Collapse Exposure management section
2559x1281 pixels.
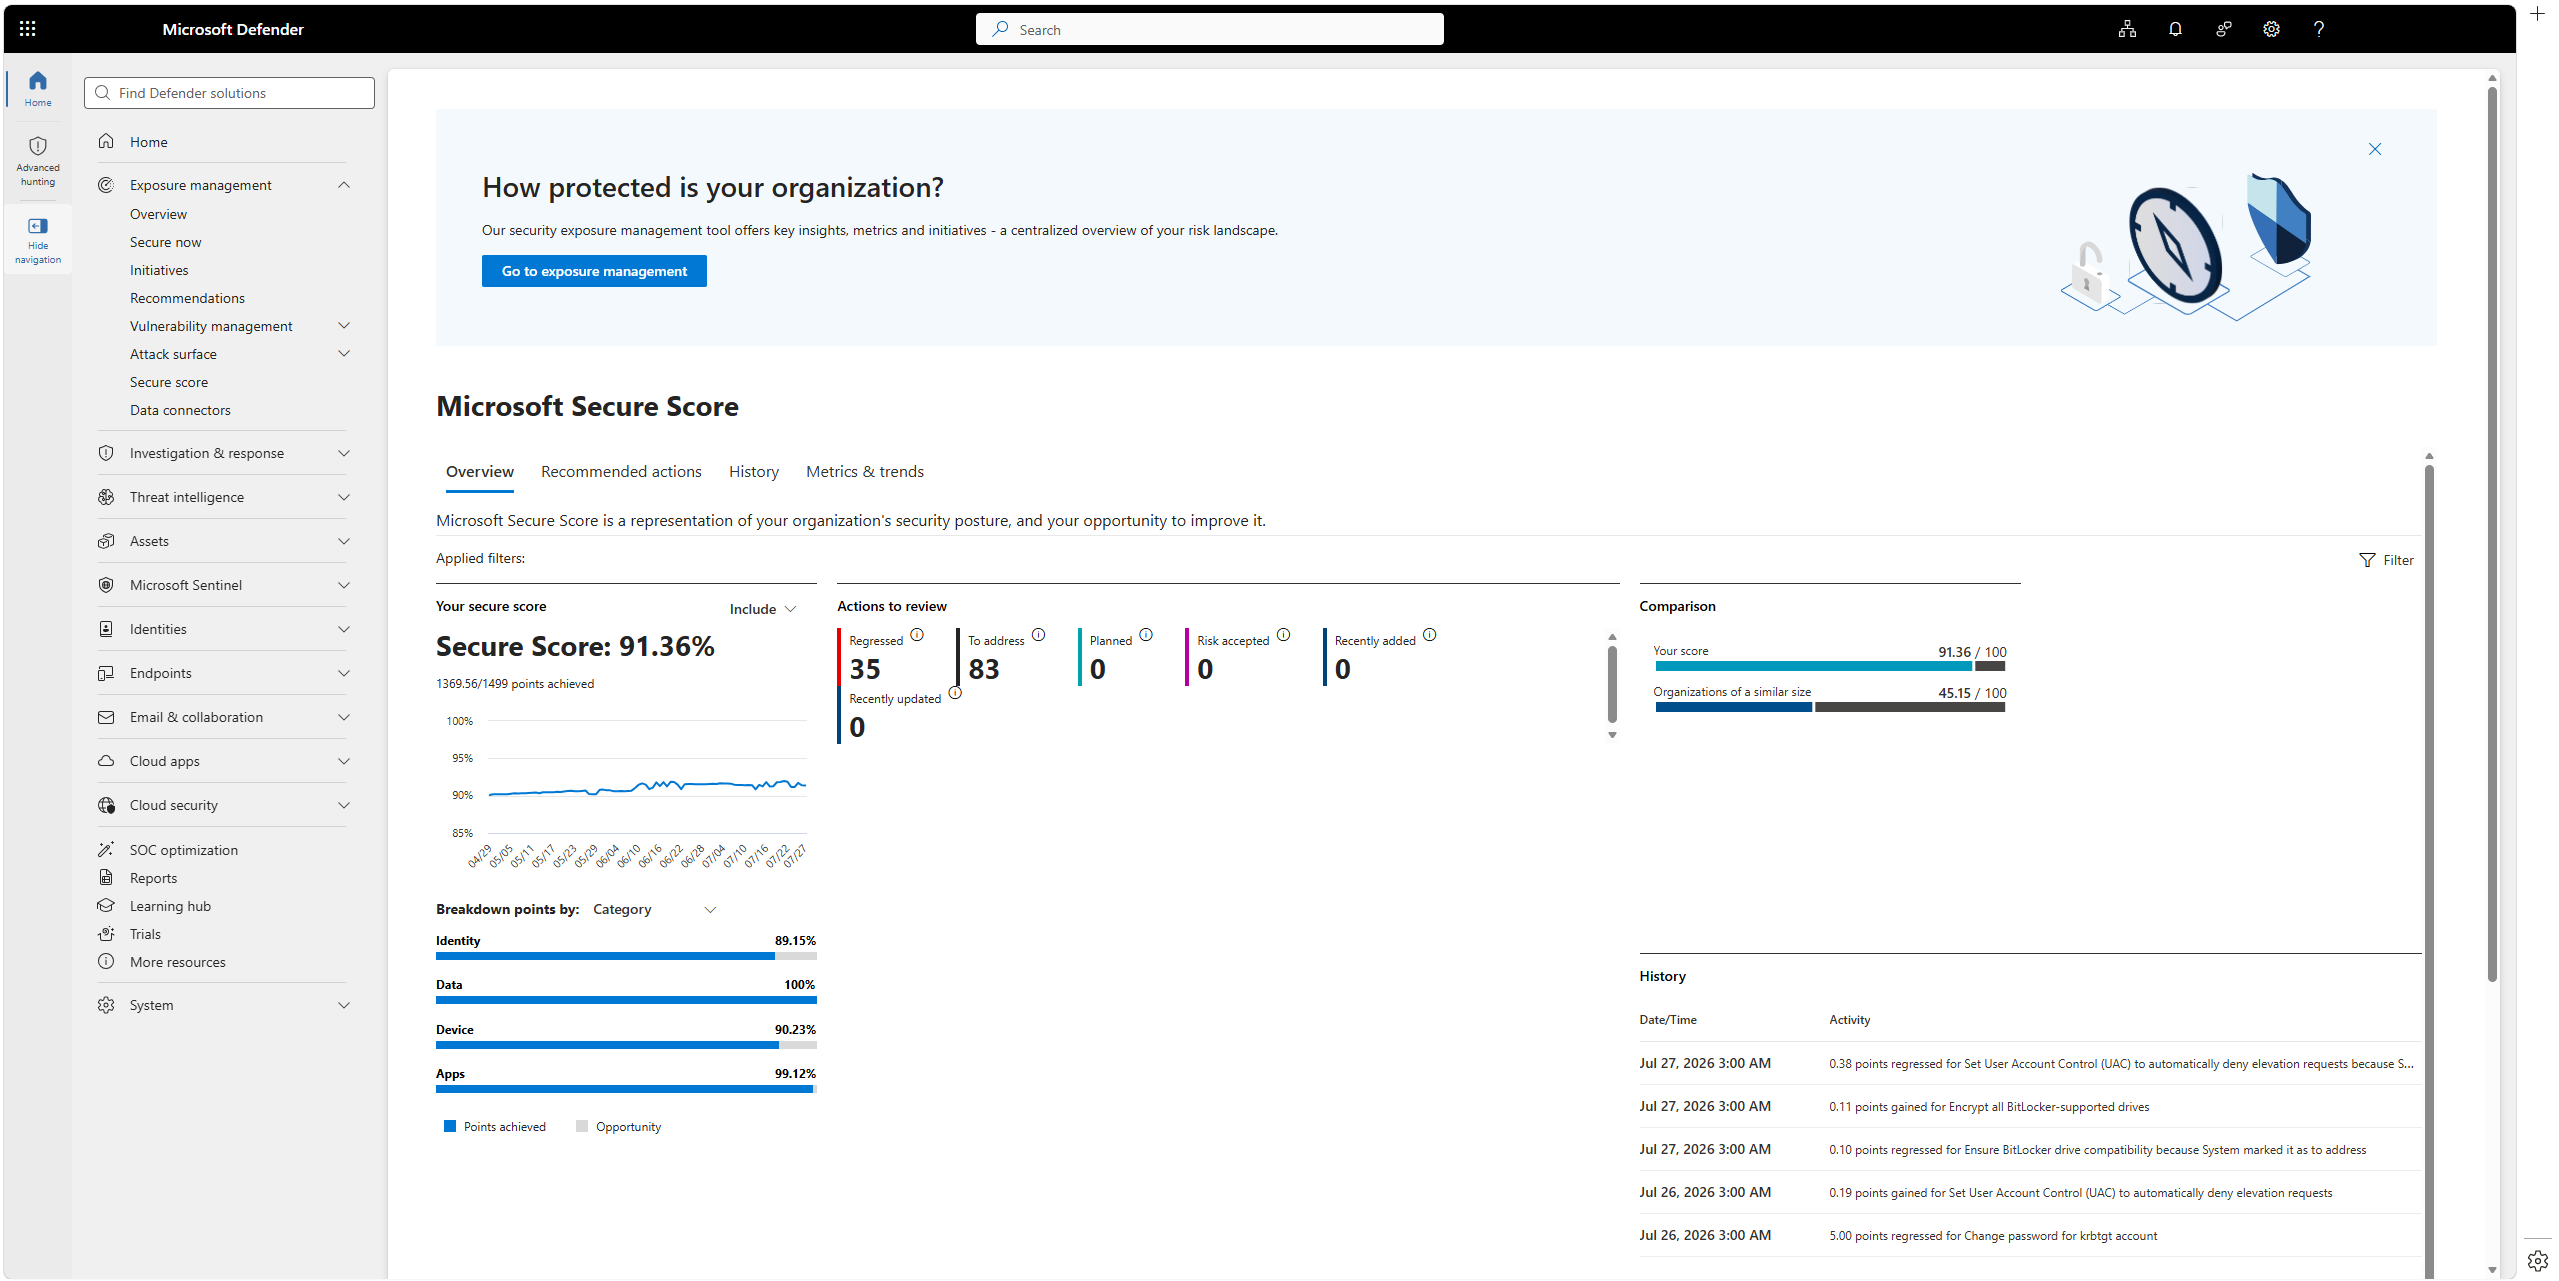pos(344,185)
